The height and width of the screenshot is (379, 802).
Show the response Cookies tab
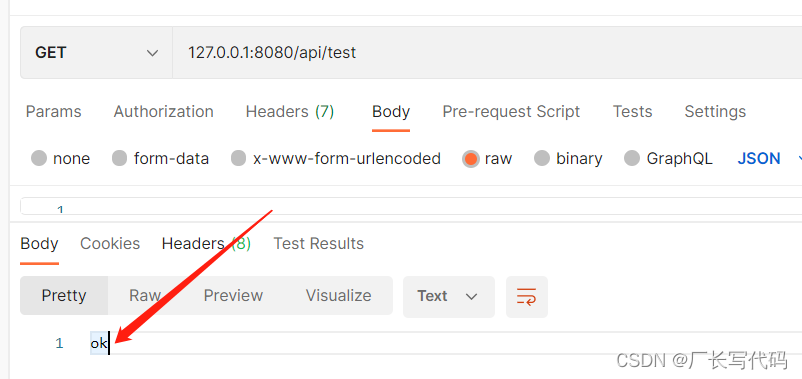[110, 243]
